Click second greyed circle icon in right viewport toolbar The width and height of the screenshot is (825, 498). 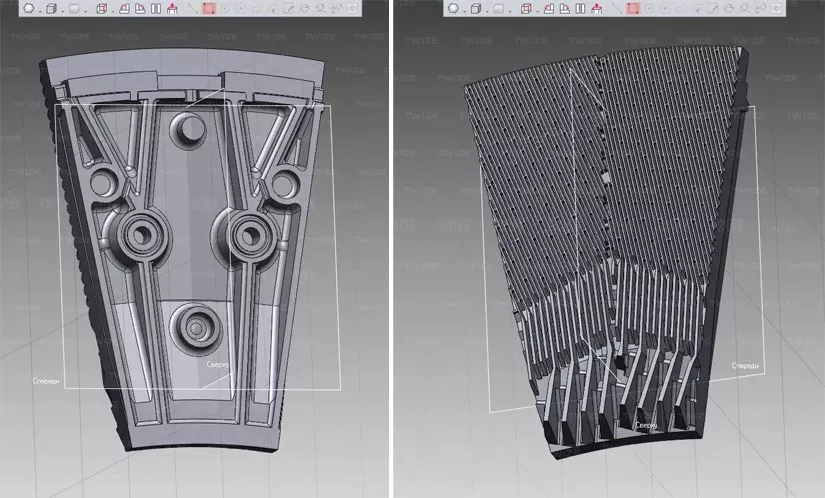665,8
